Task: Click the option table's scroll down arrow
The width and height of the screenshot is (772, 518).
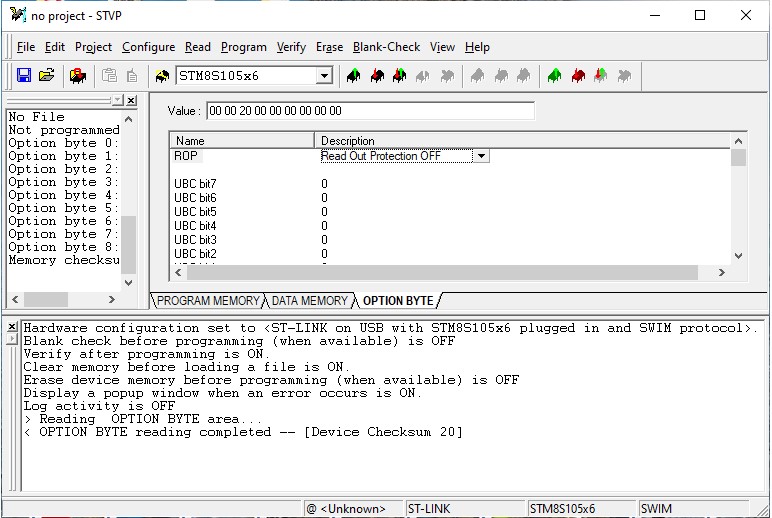Action: point(738,256)
